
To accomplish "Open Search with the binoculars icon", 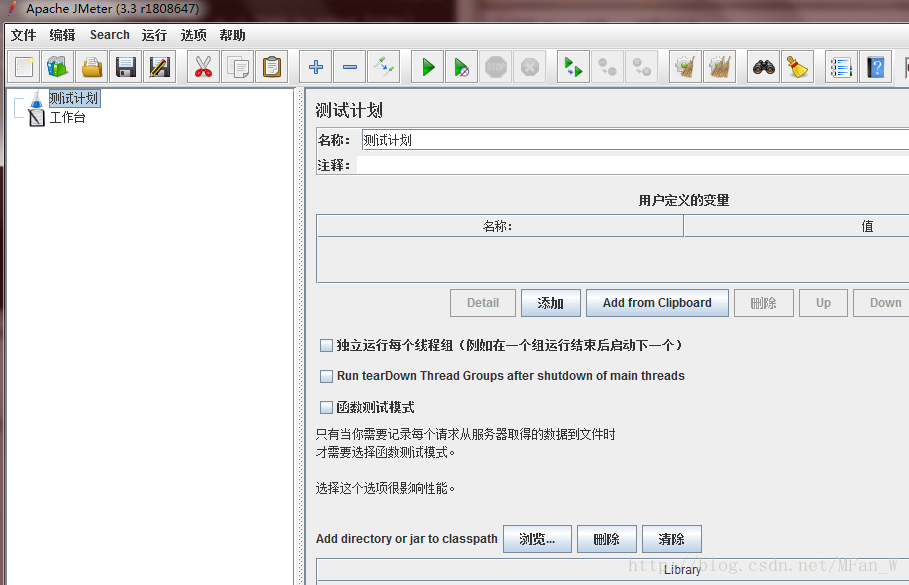I will (763, 67).
